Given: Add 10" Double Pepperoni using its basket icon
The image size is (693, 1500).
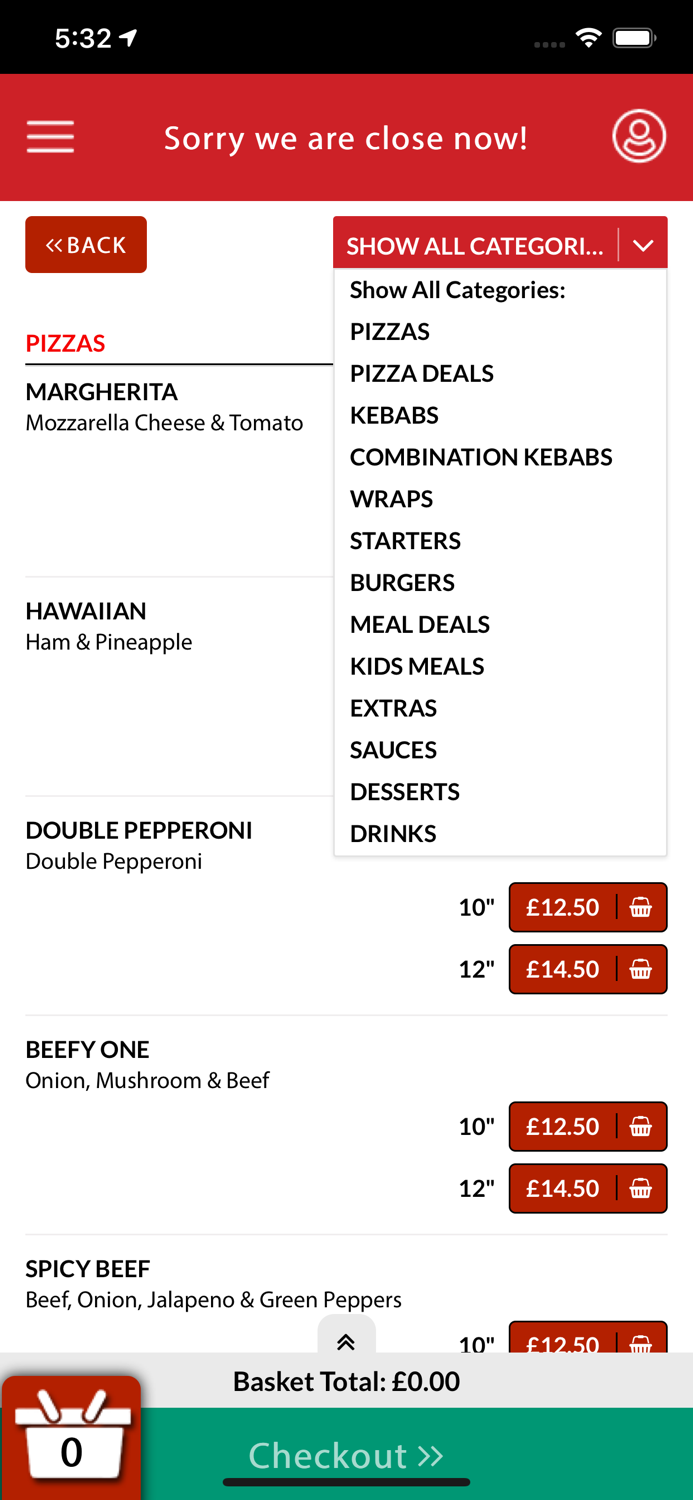Looking at the screenshot, I should point(641,907).
